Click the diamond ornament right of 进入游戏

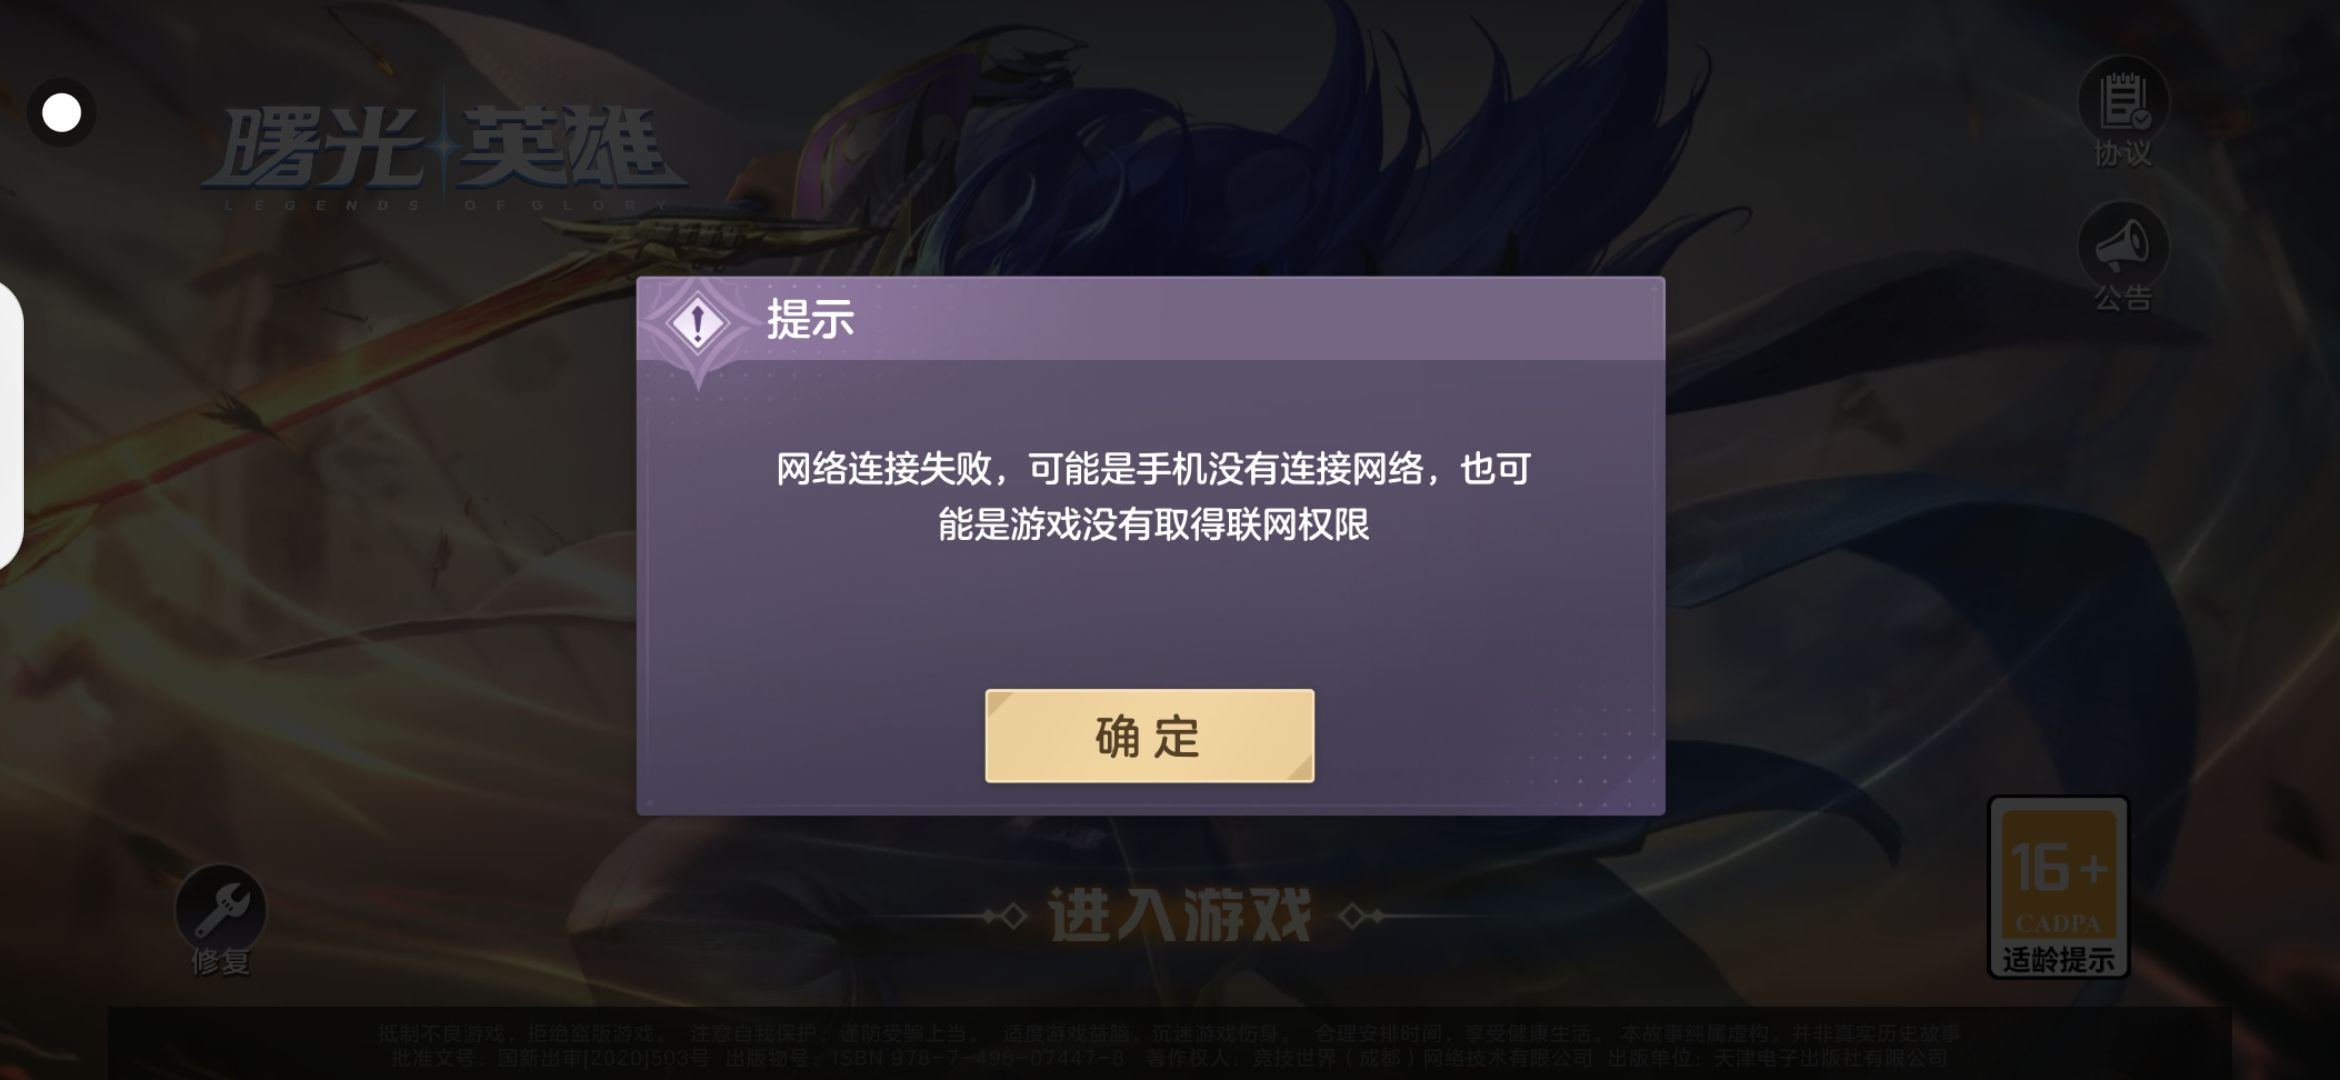[x=1361, y=916]
